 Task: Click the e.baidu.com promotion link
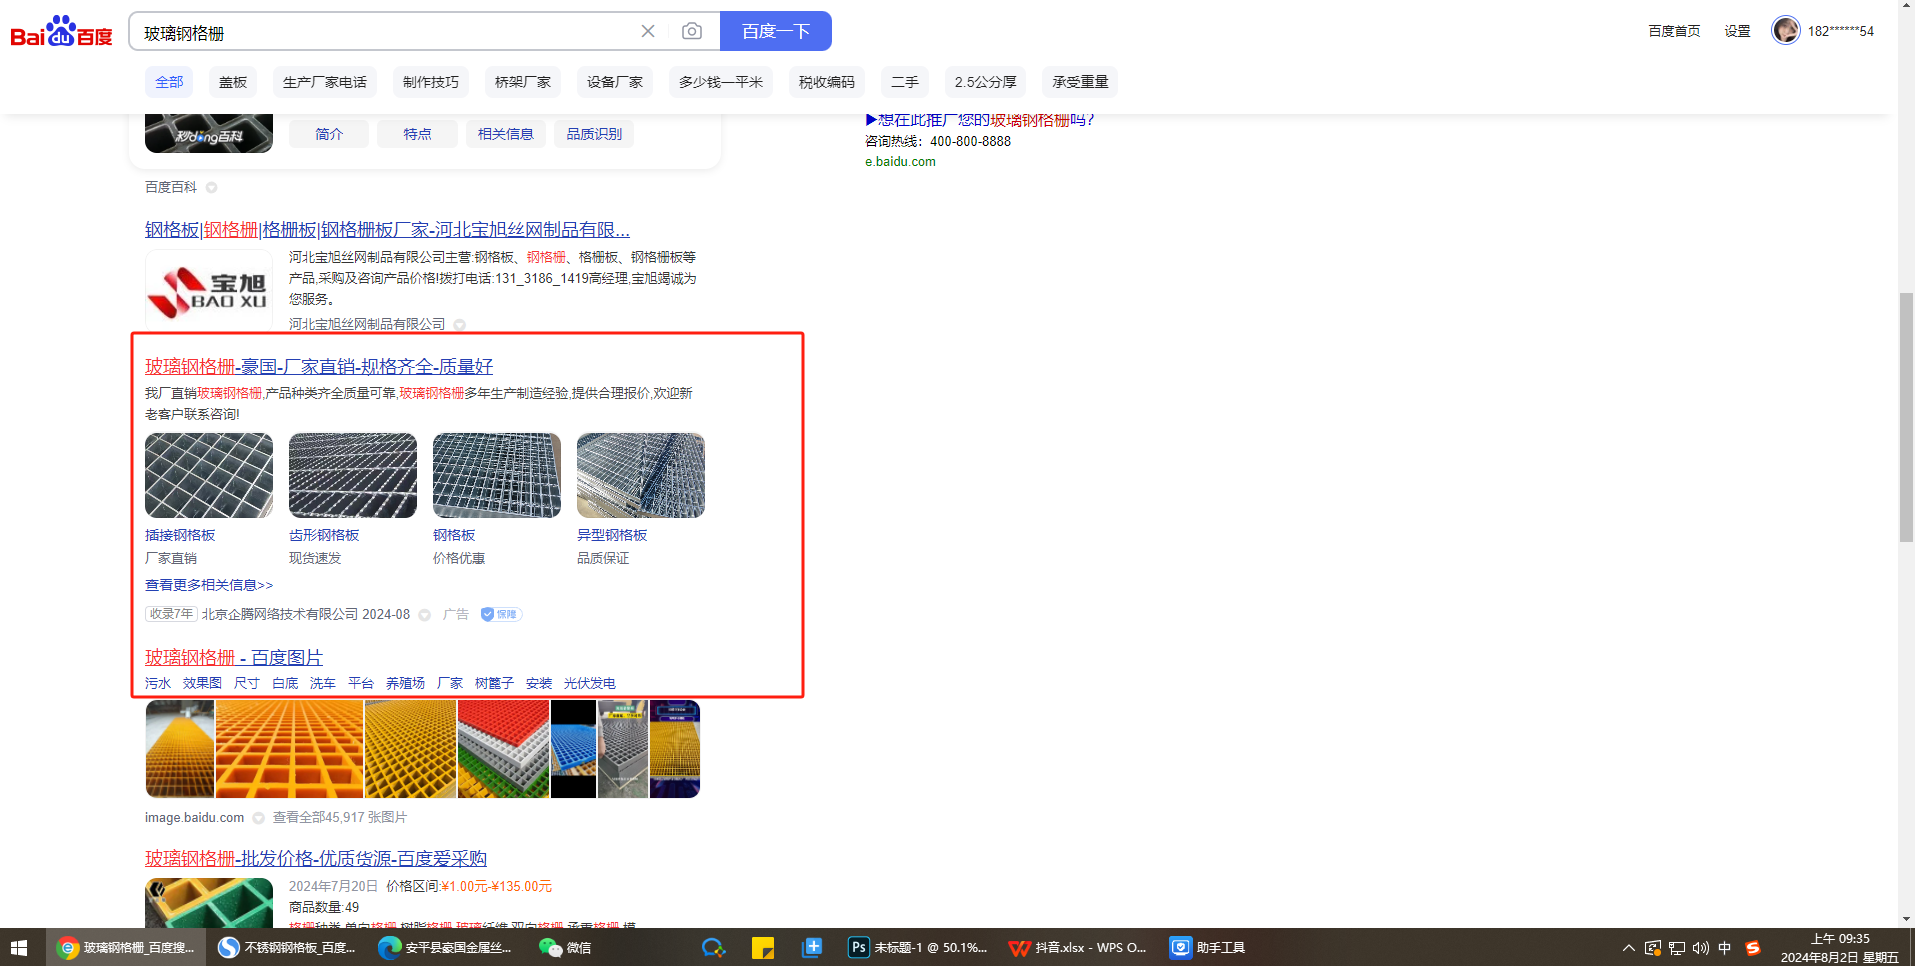(x=900, y=162)
